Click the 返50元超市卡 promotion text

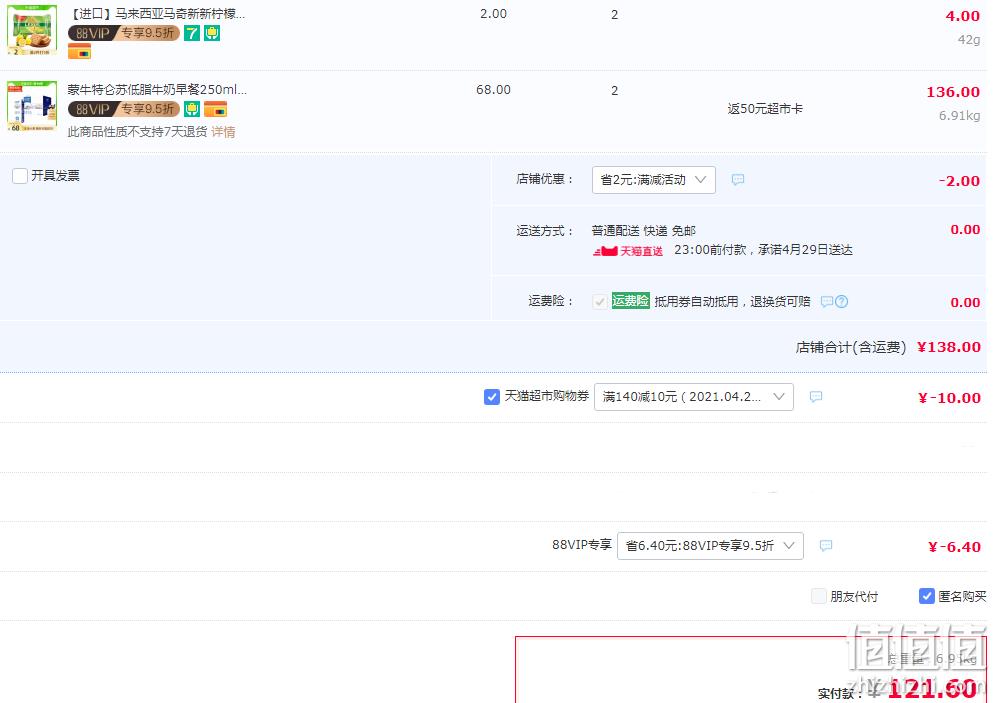[765, 109]
